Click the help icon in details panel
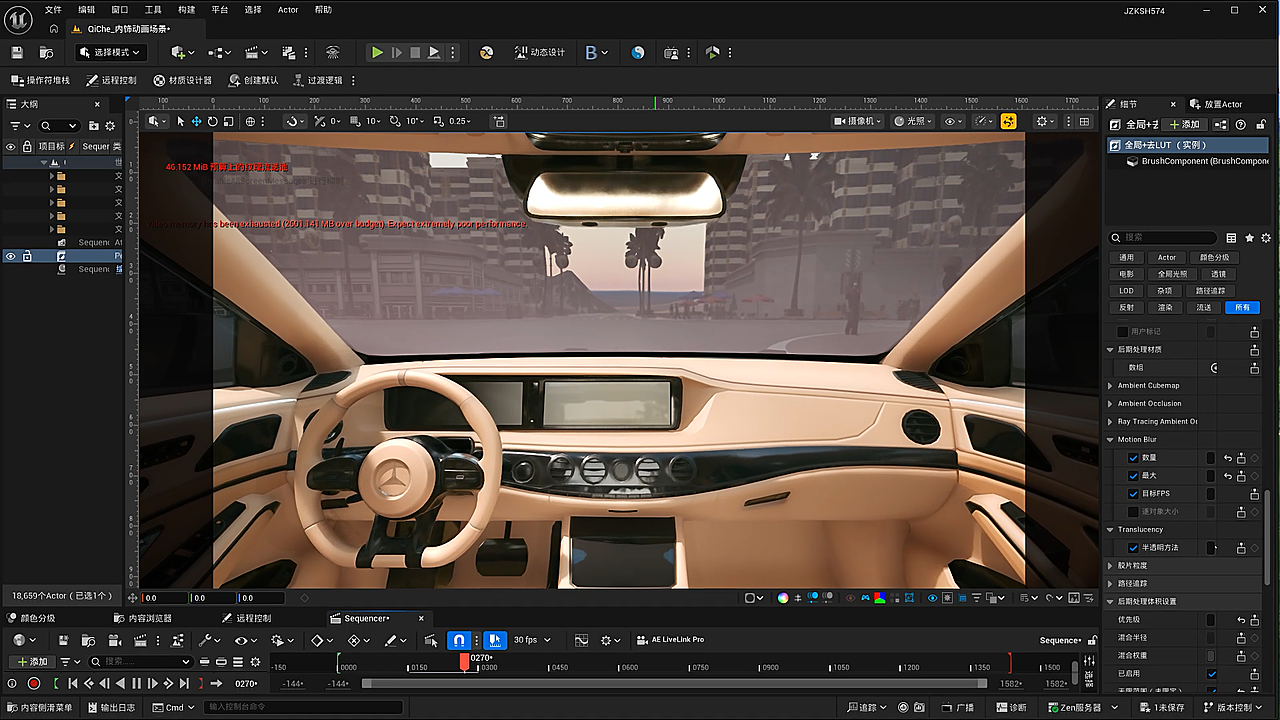This screenshot has height=720, width=1280. tap(1240, 125)
